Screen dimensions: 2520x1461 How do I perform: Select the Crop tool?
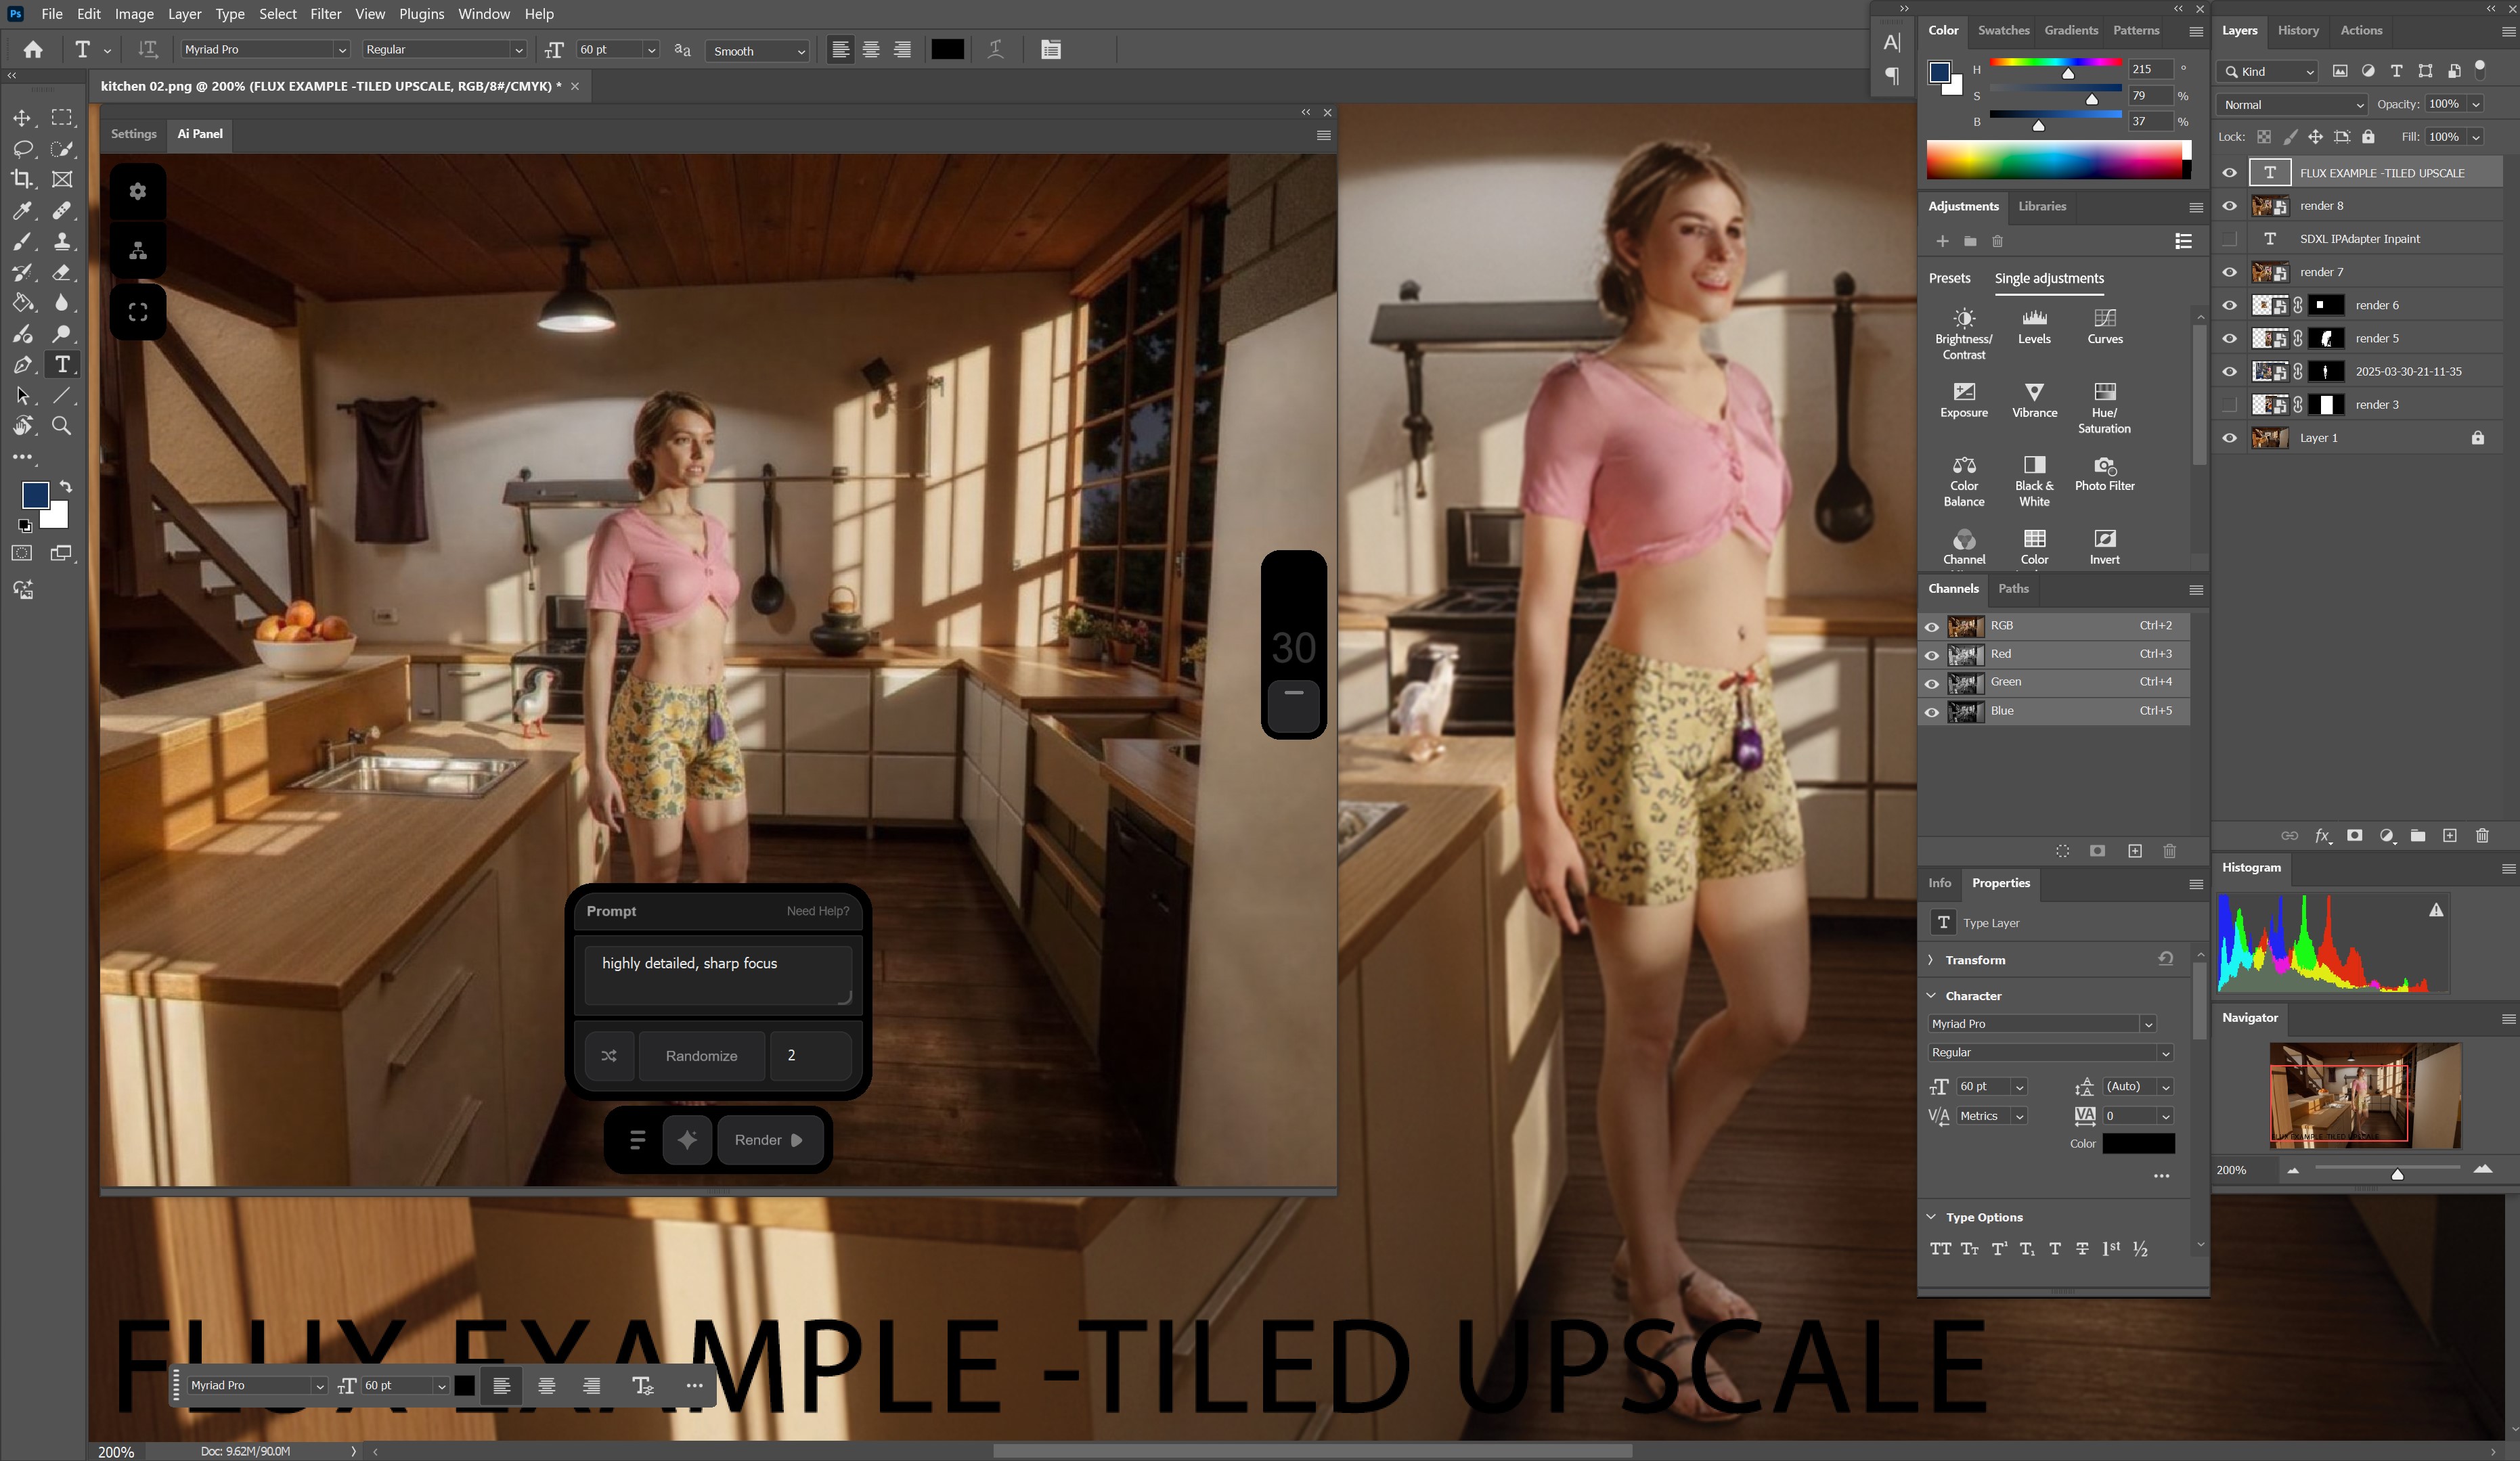pos(22,179)
